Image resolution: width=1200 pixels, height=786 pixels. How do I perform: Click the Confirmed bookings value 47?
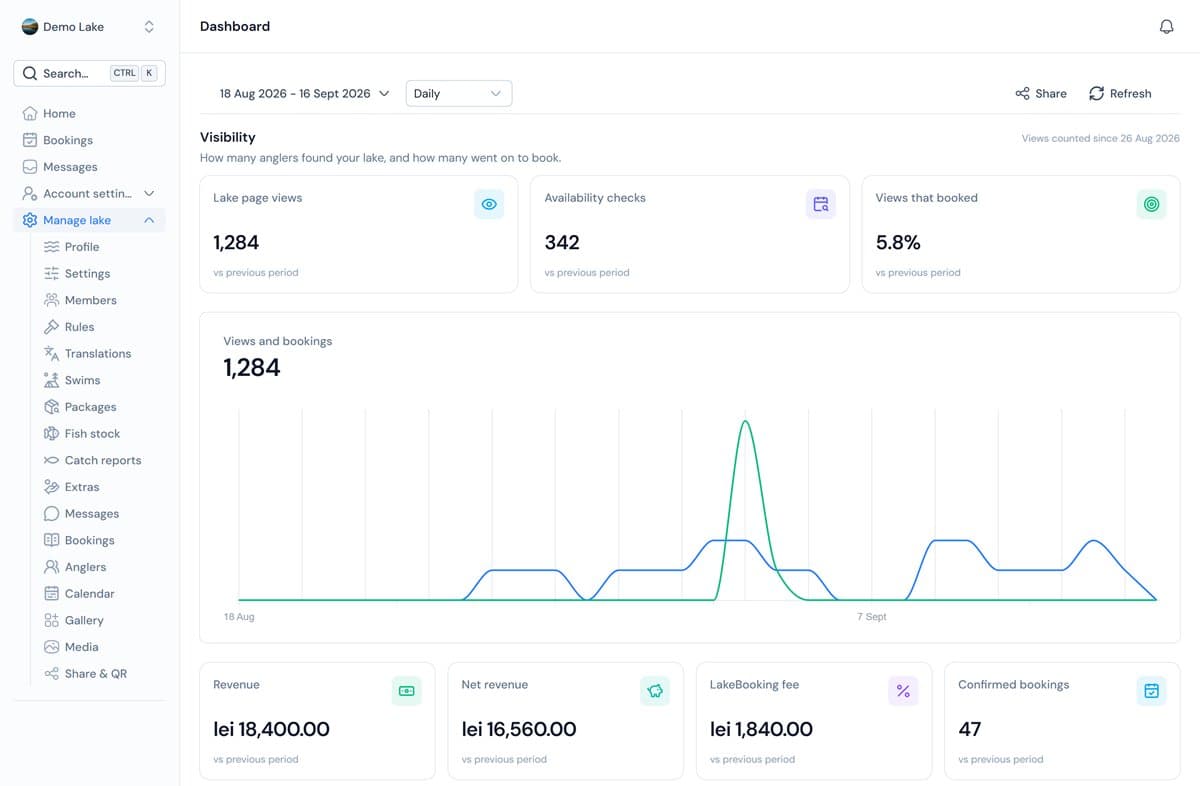(969, 729)
